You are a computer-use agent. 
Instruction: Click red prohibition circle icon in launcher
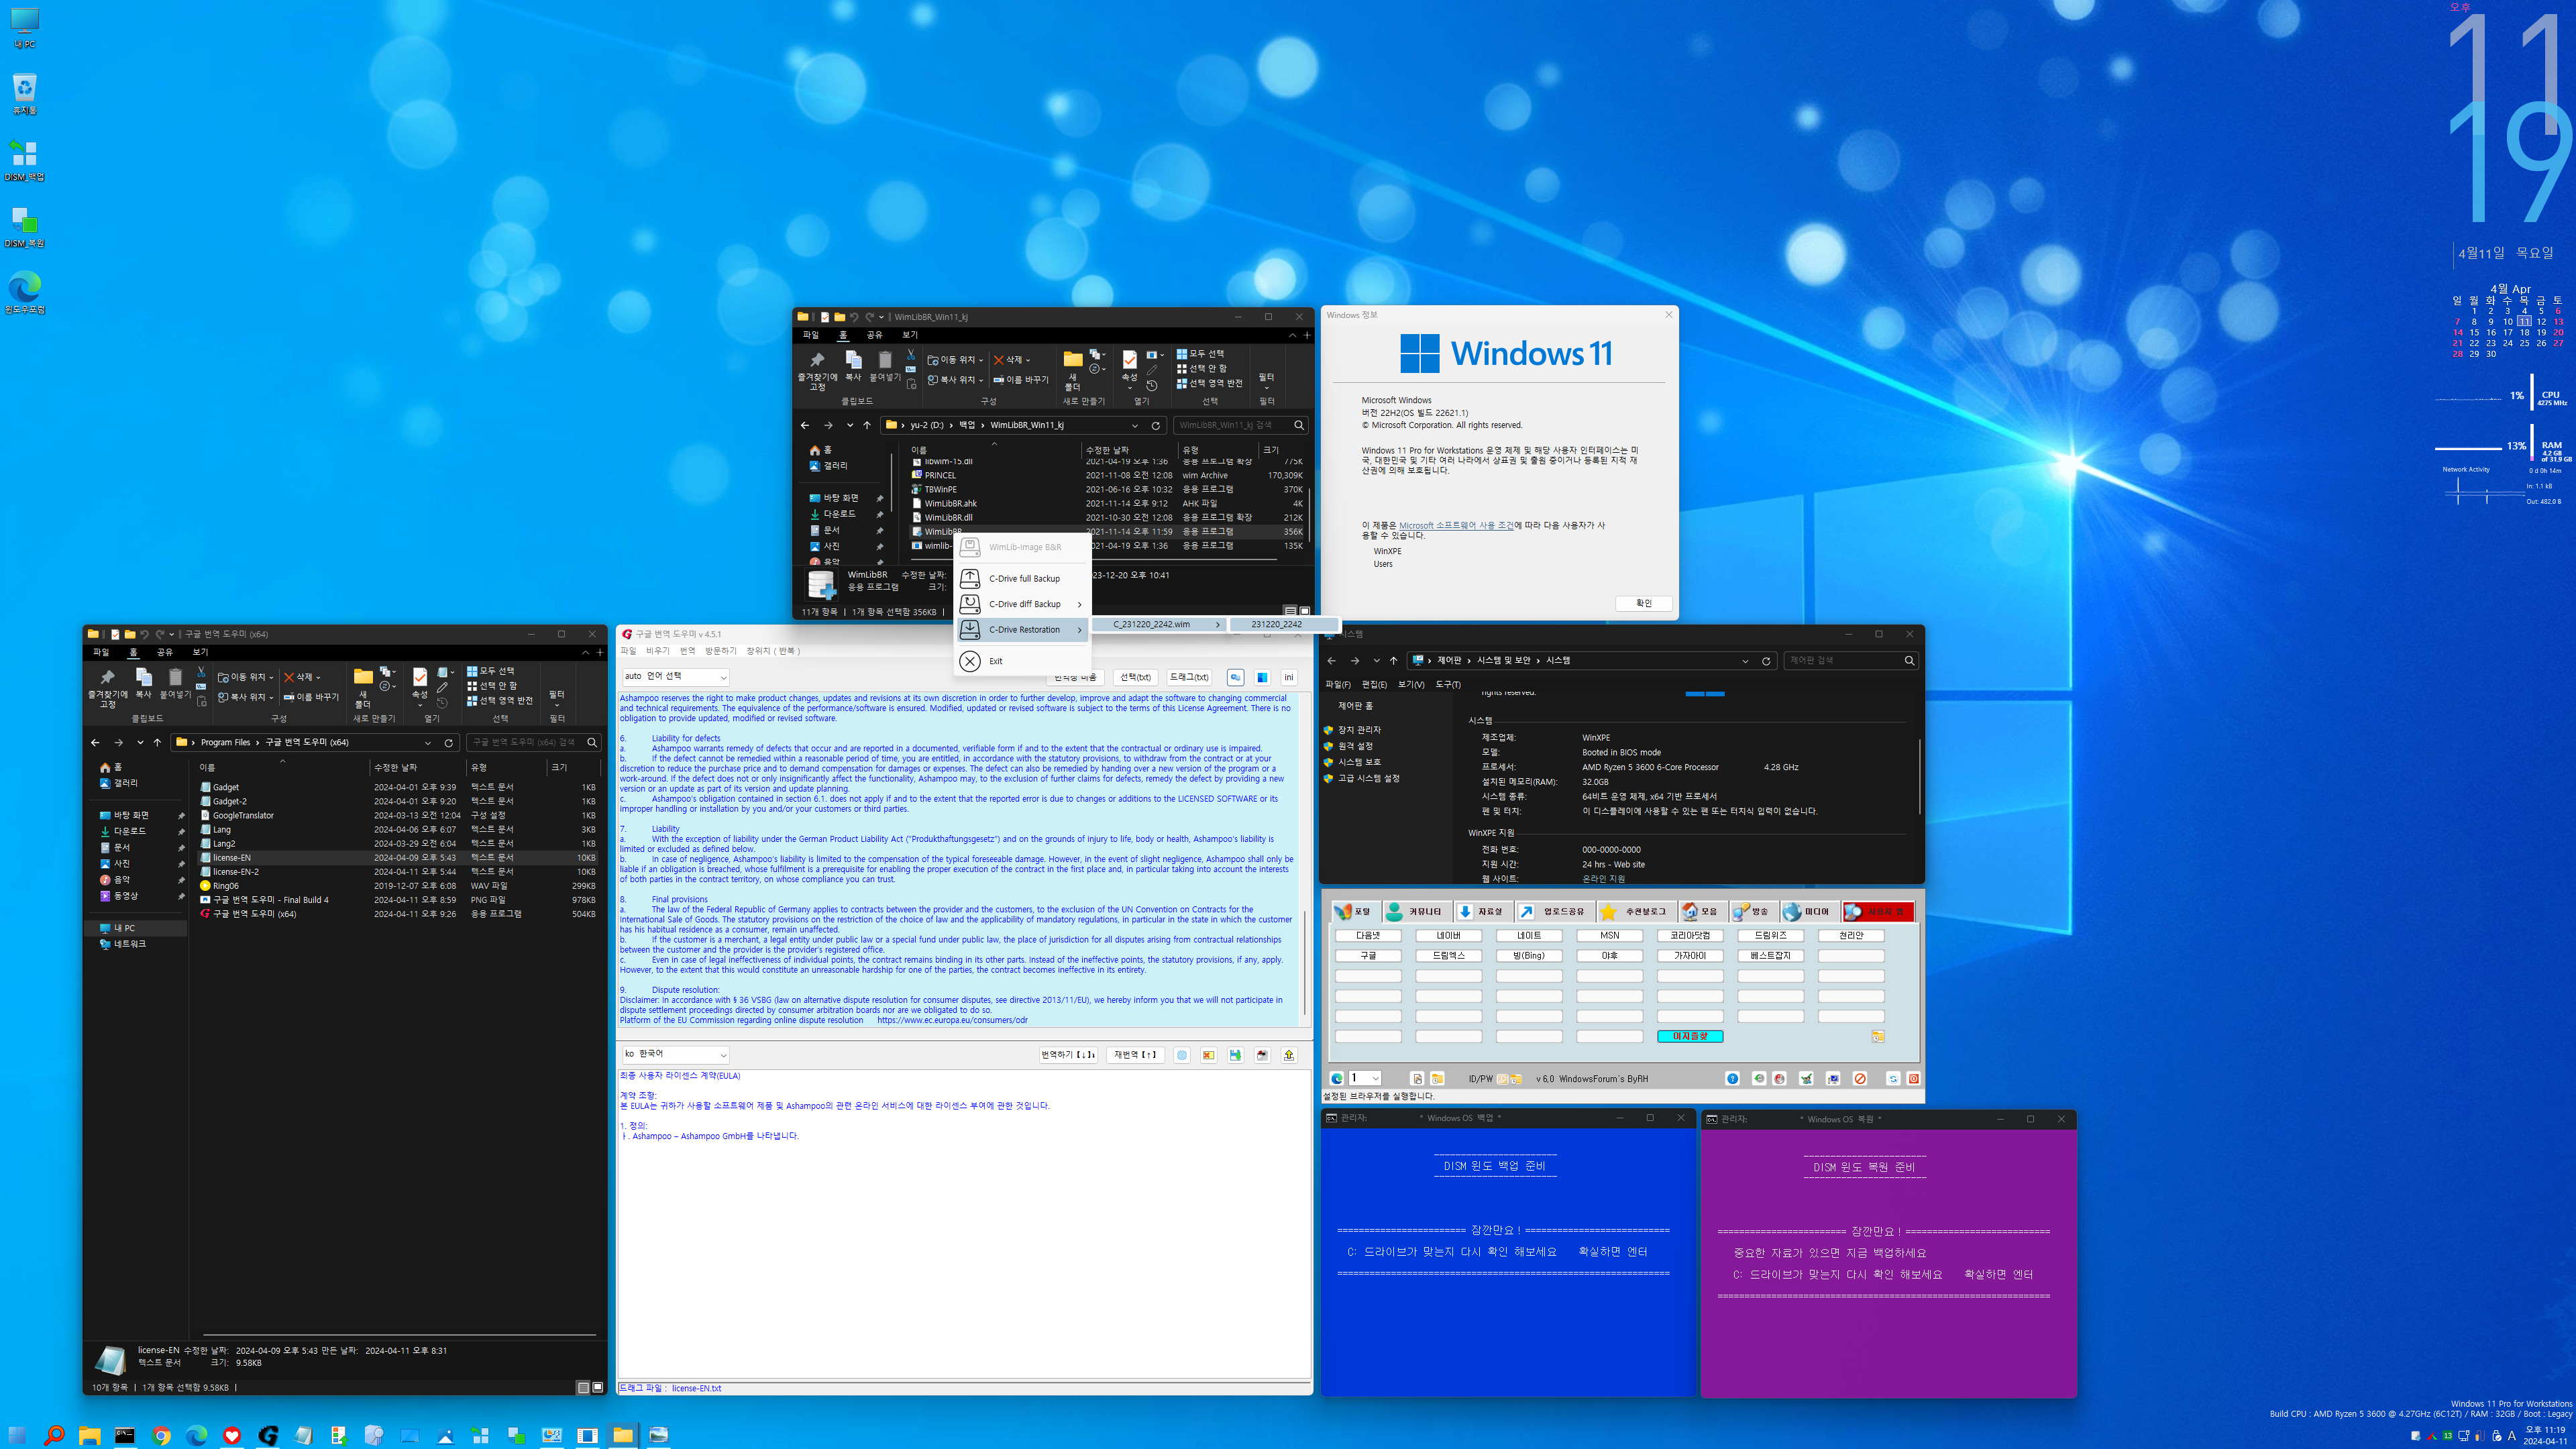pos(1860,1078)
